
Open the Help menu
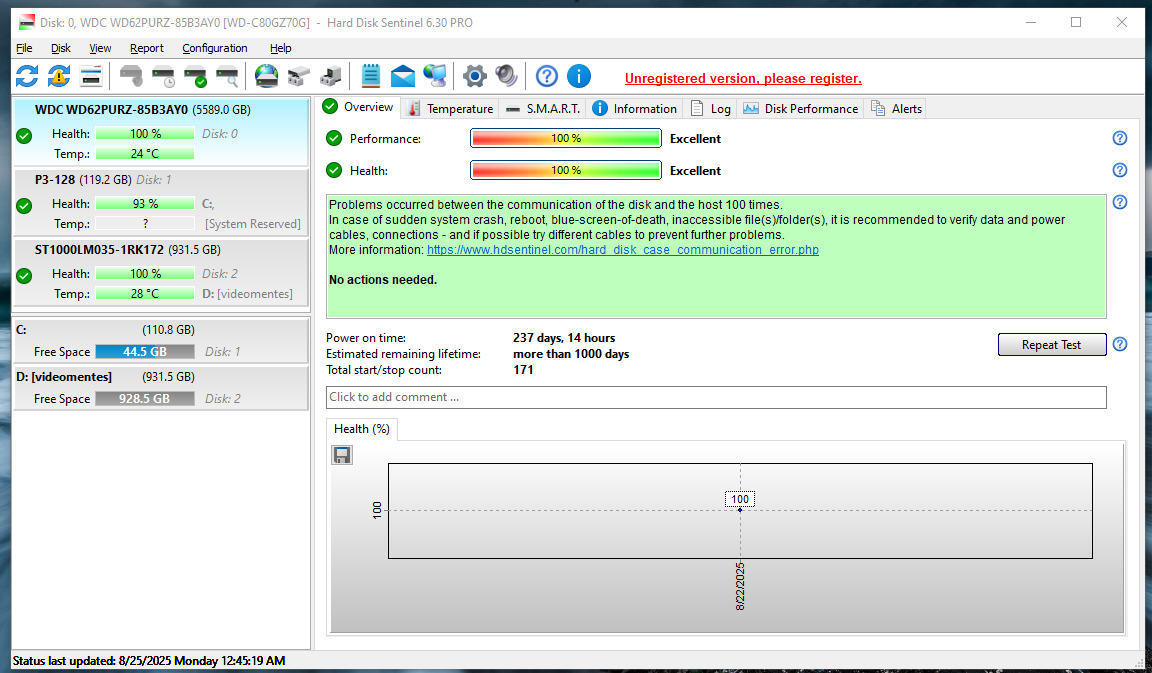point(281,48)
